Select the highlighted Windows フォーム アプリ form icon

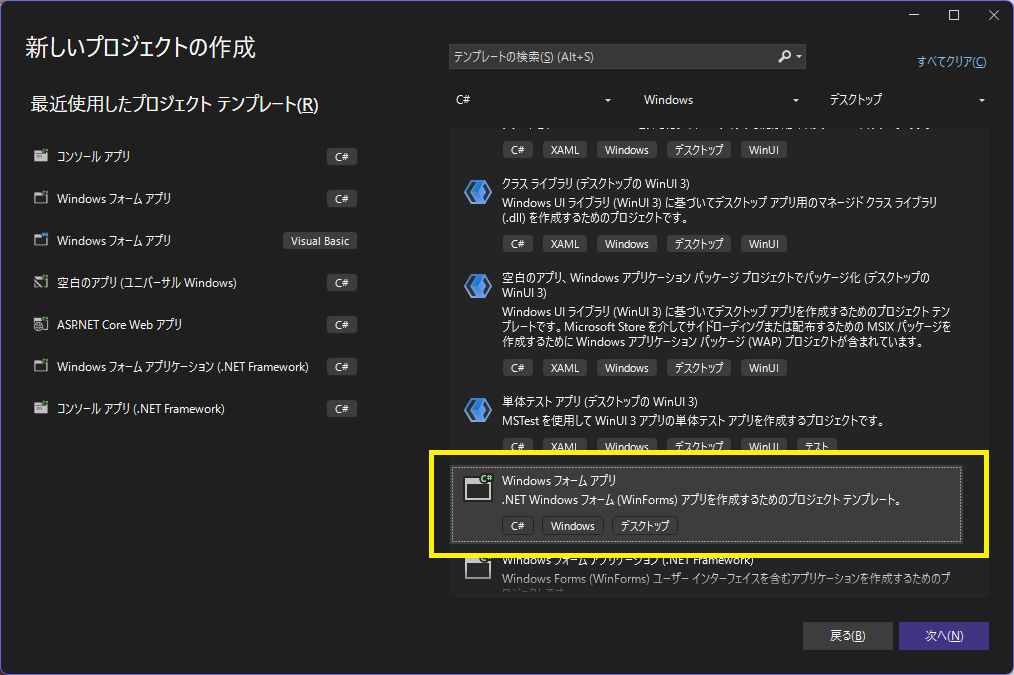point(477,488)
